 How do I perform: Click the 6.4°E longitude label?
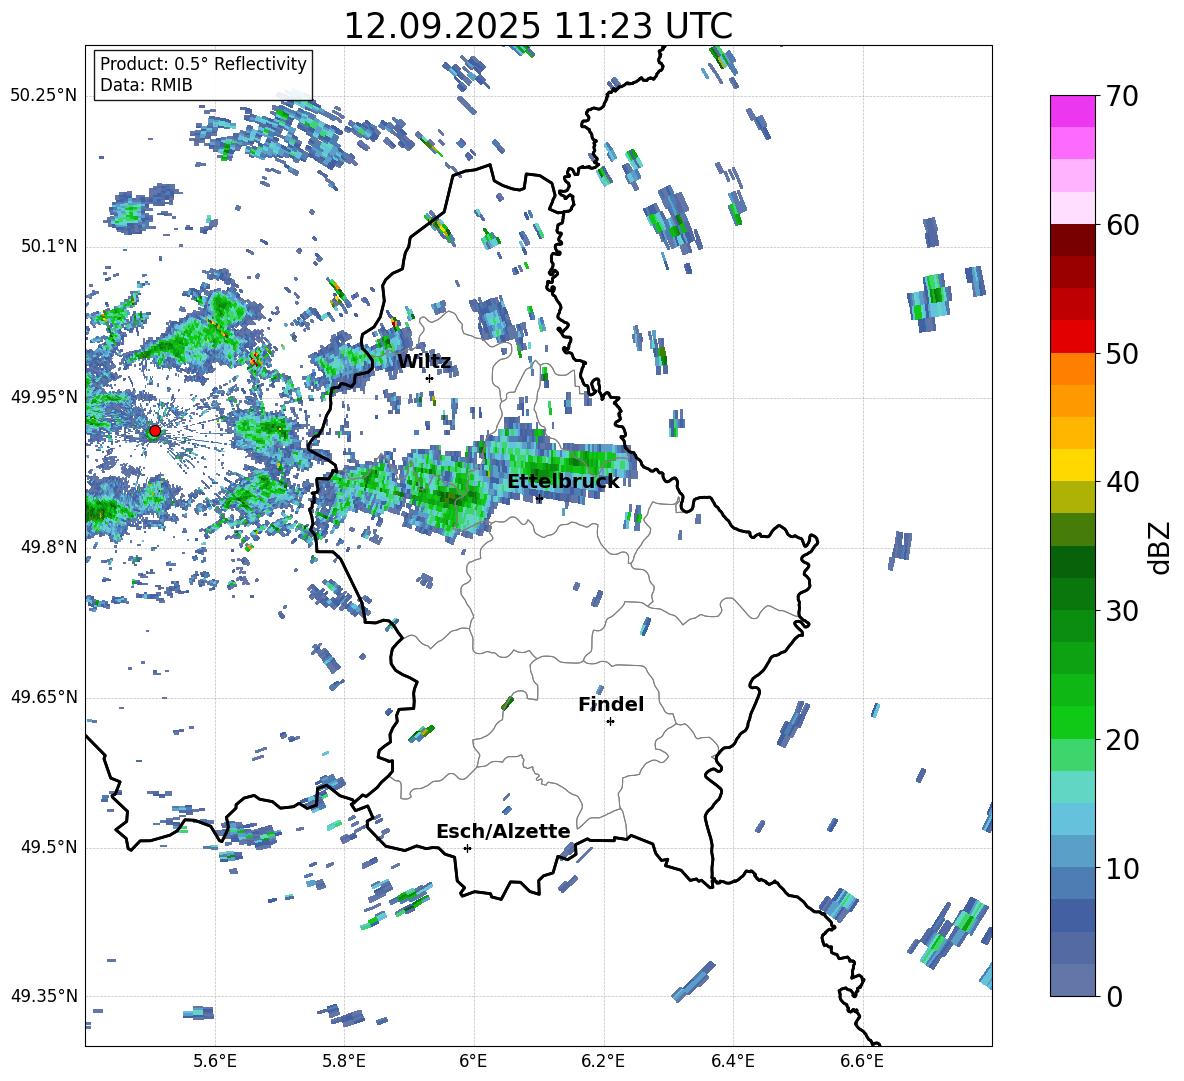[x=732, y=1061]
